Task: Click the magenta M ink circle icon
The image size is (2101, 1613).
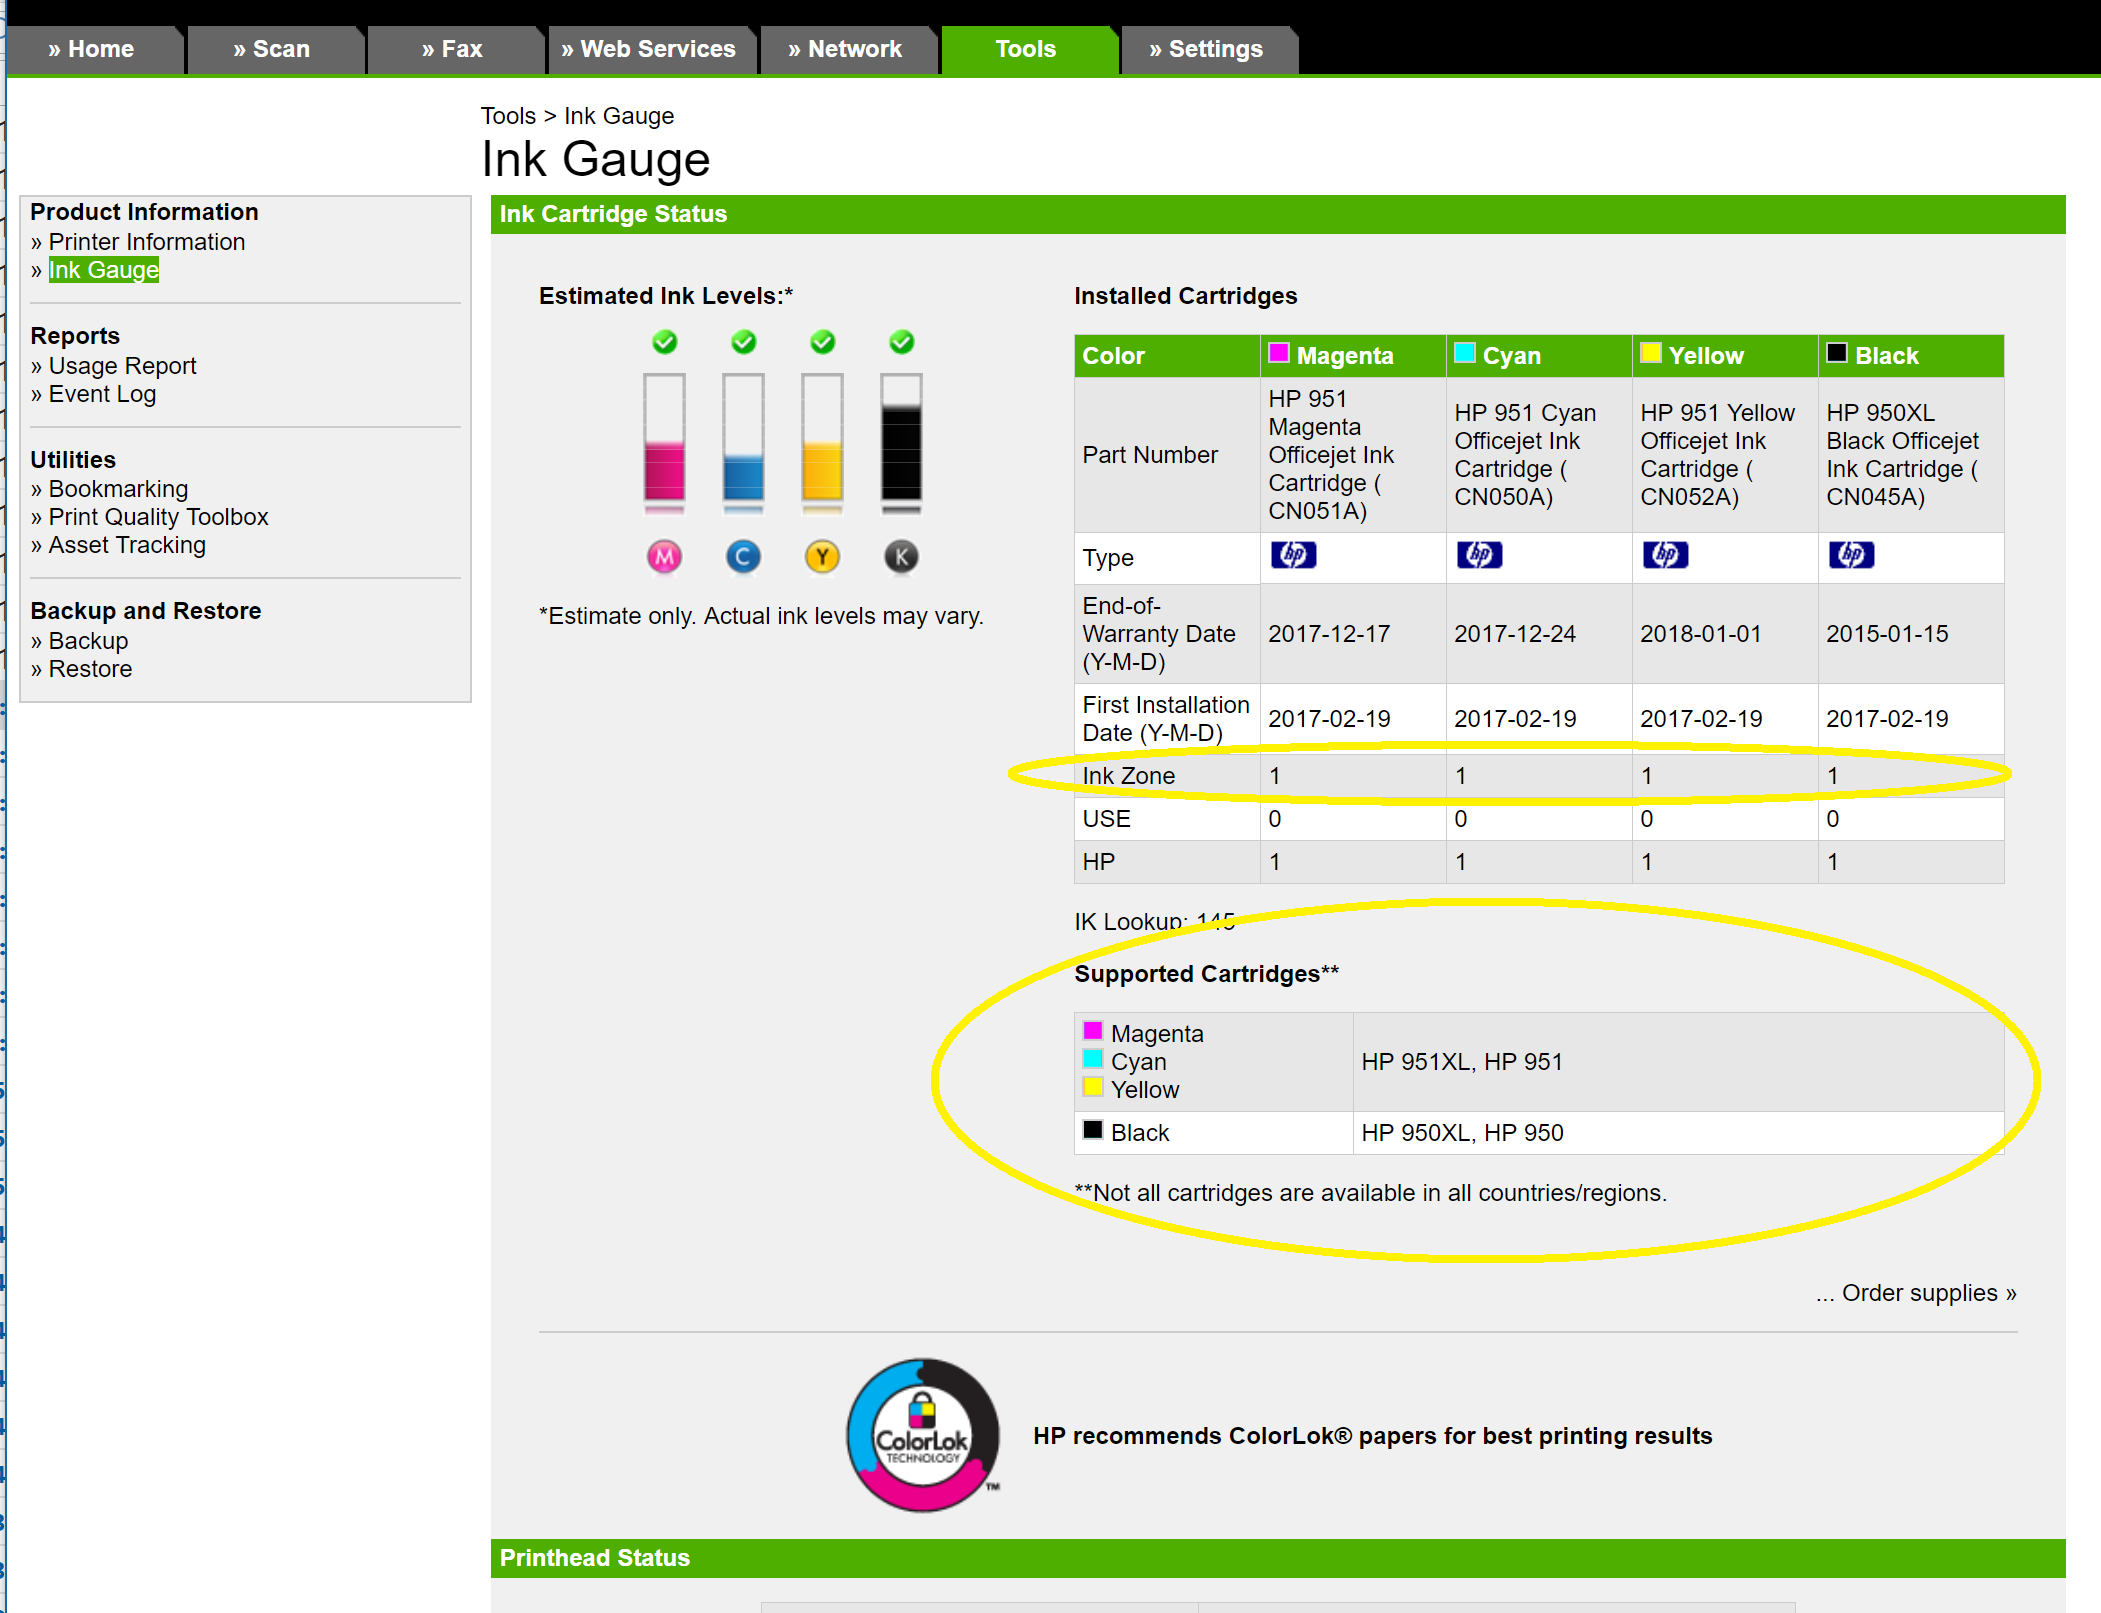Action: (664, 557)
